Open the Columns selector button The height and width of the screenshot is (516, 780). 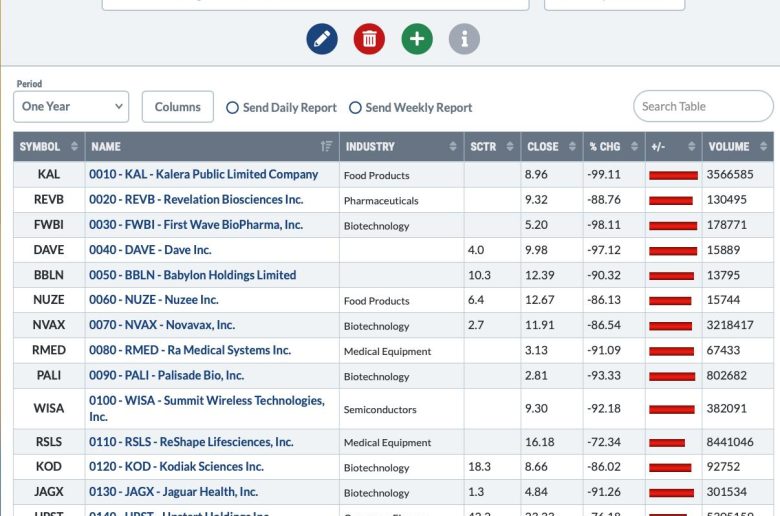pos(178,106)
